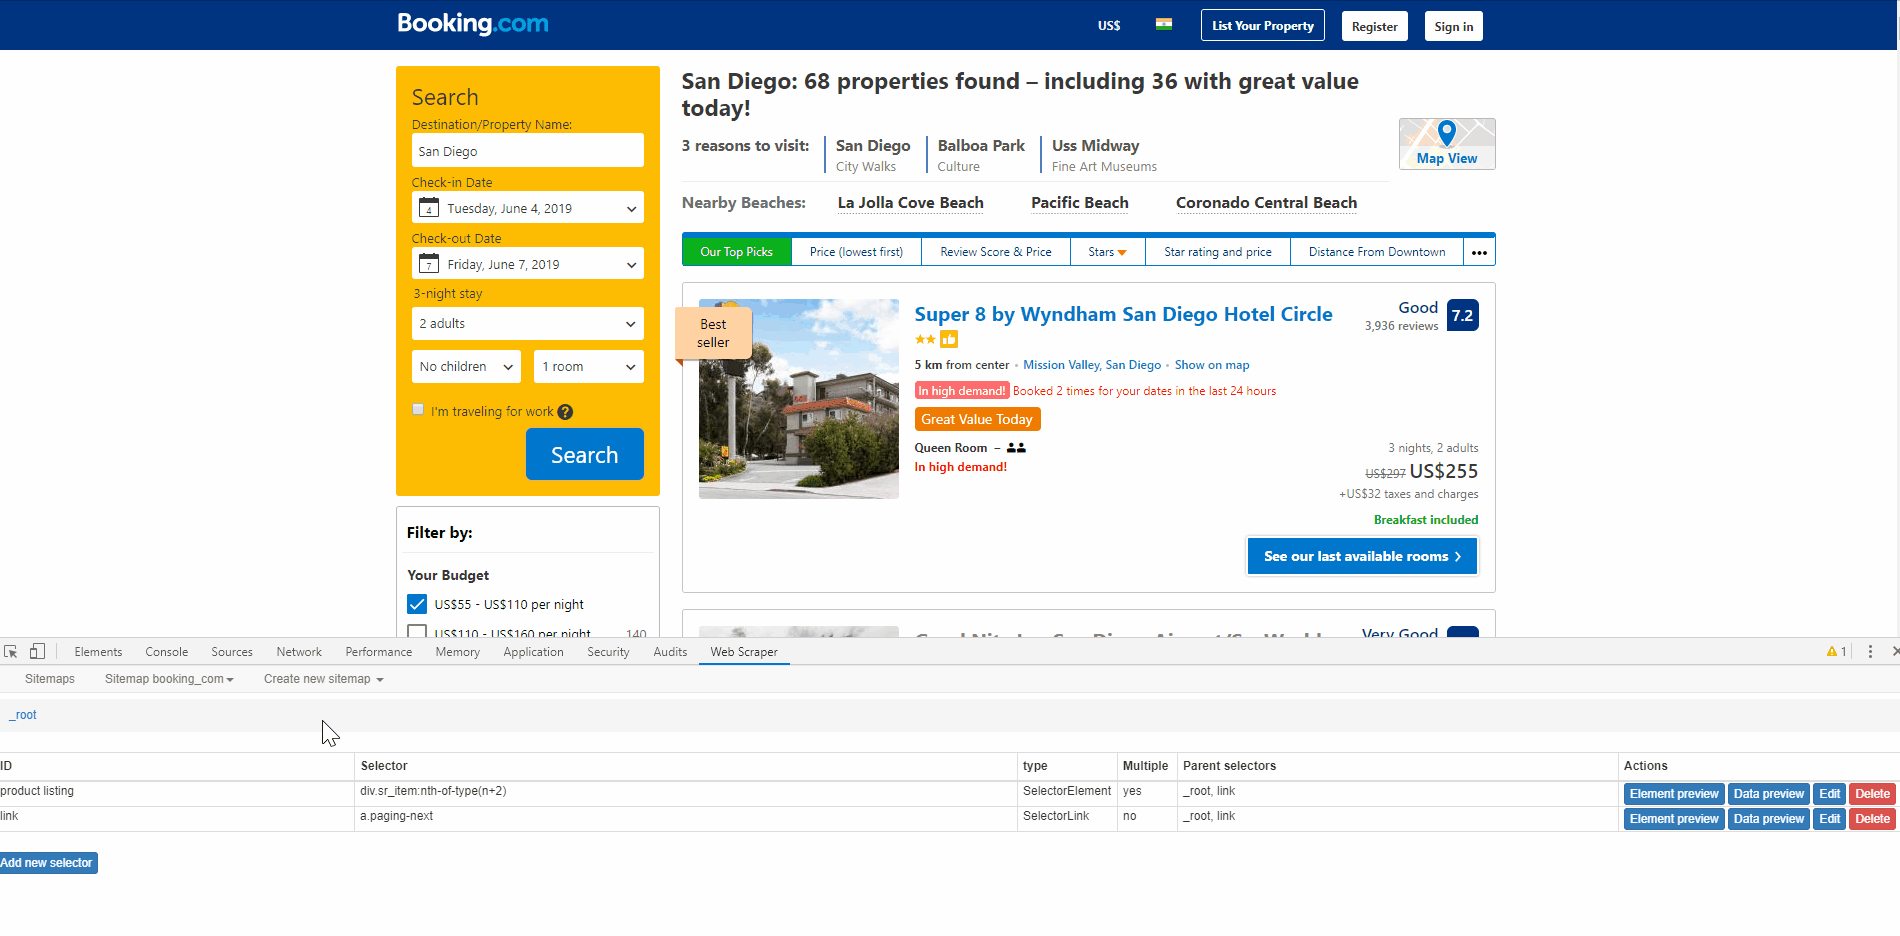Viewport: 1900px width, 936px height.
Task: Sort by Price (lowest first)
Action: point(856,252)
